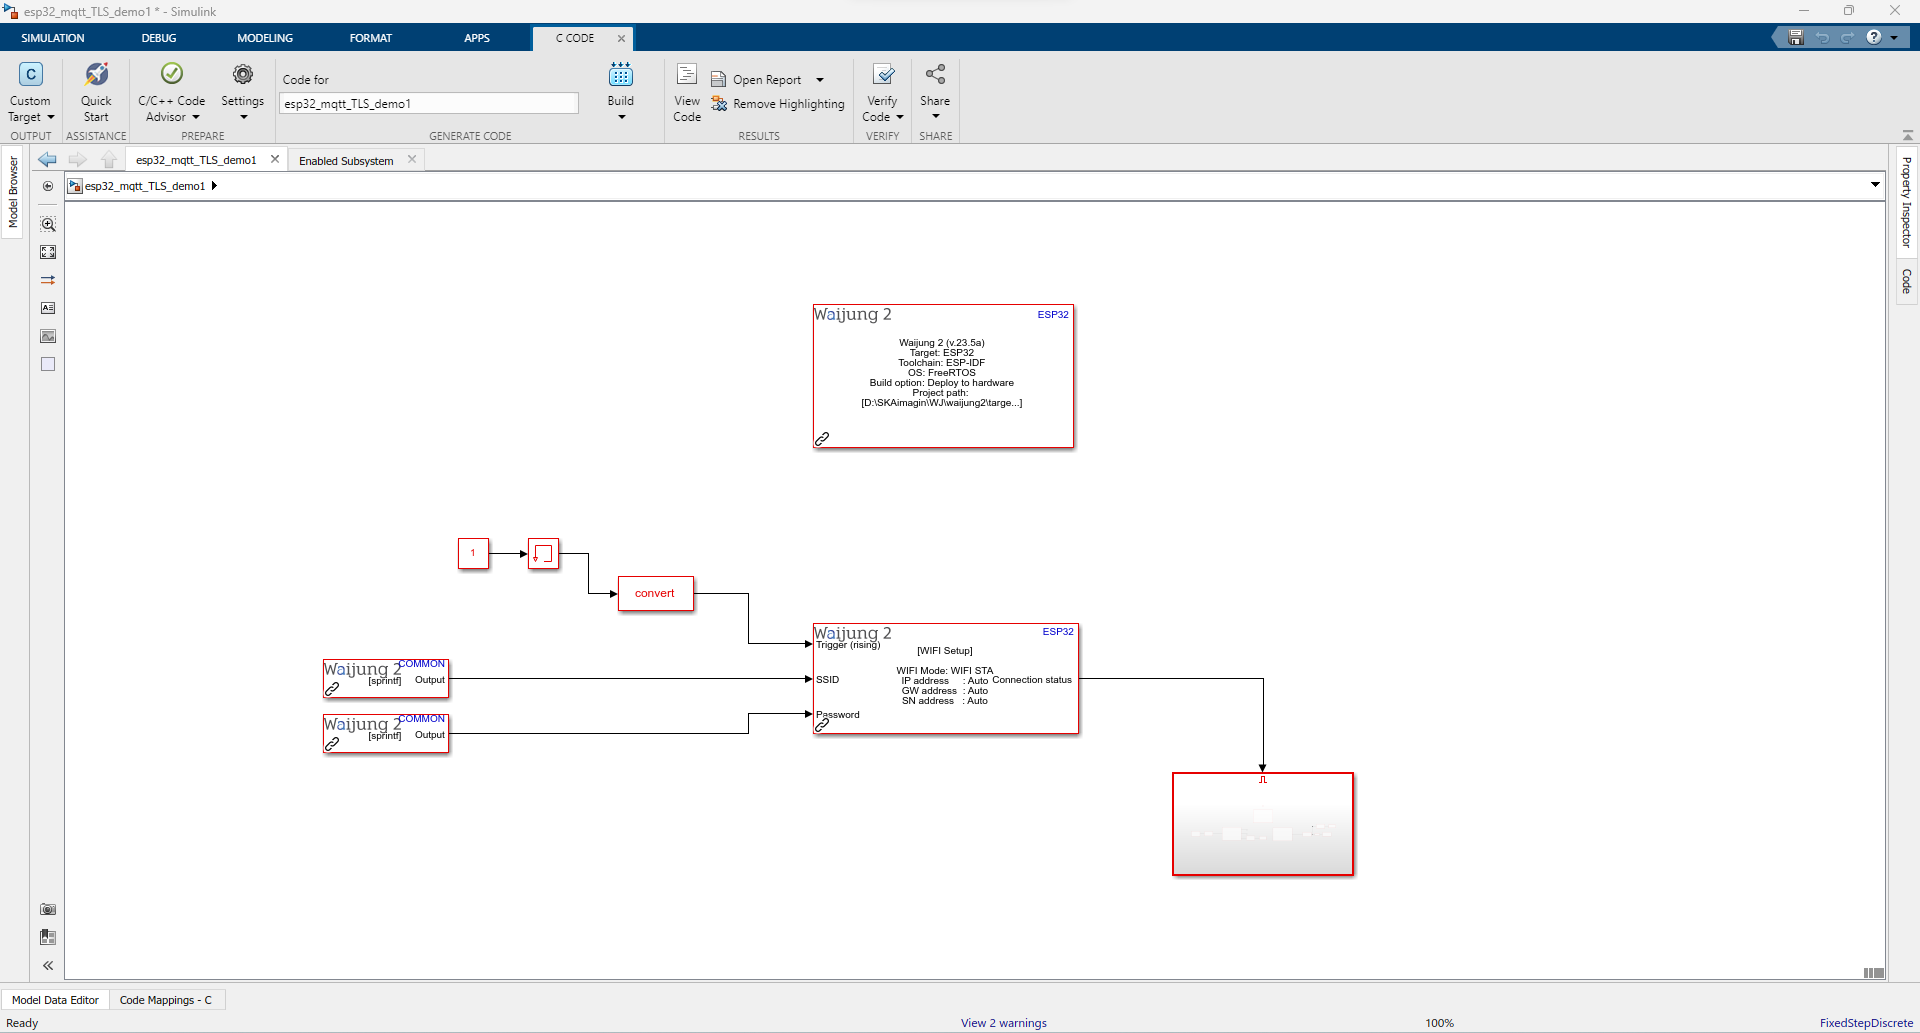Click the Share icon
This screenshot has width=1920, height=1033.
point(935,75)
